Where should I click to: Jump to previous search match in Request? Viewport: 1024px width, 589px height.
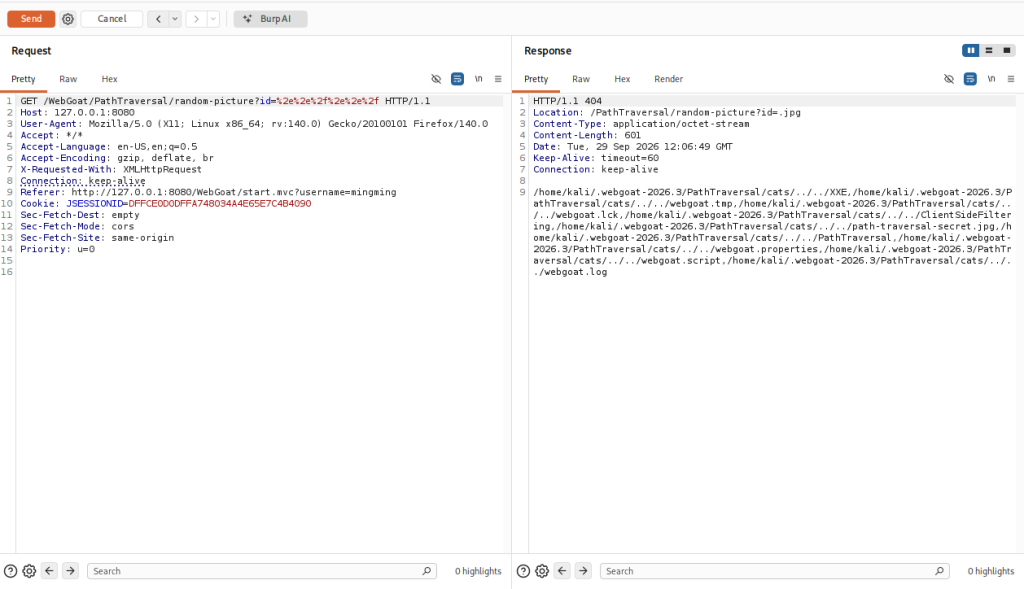point(50,571)
